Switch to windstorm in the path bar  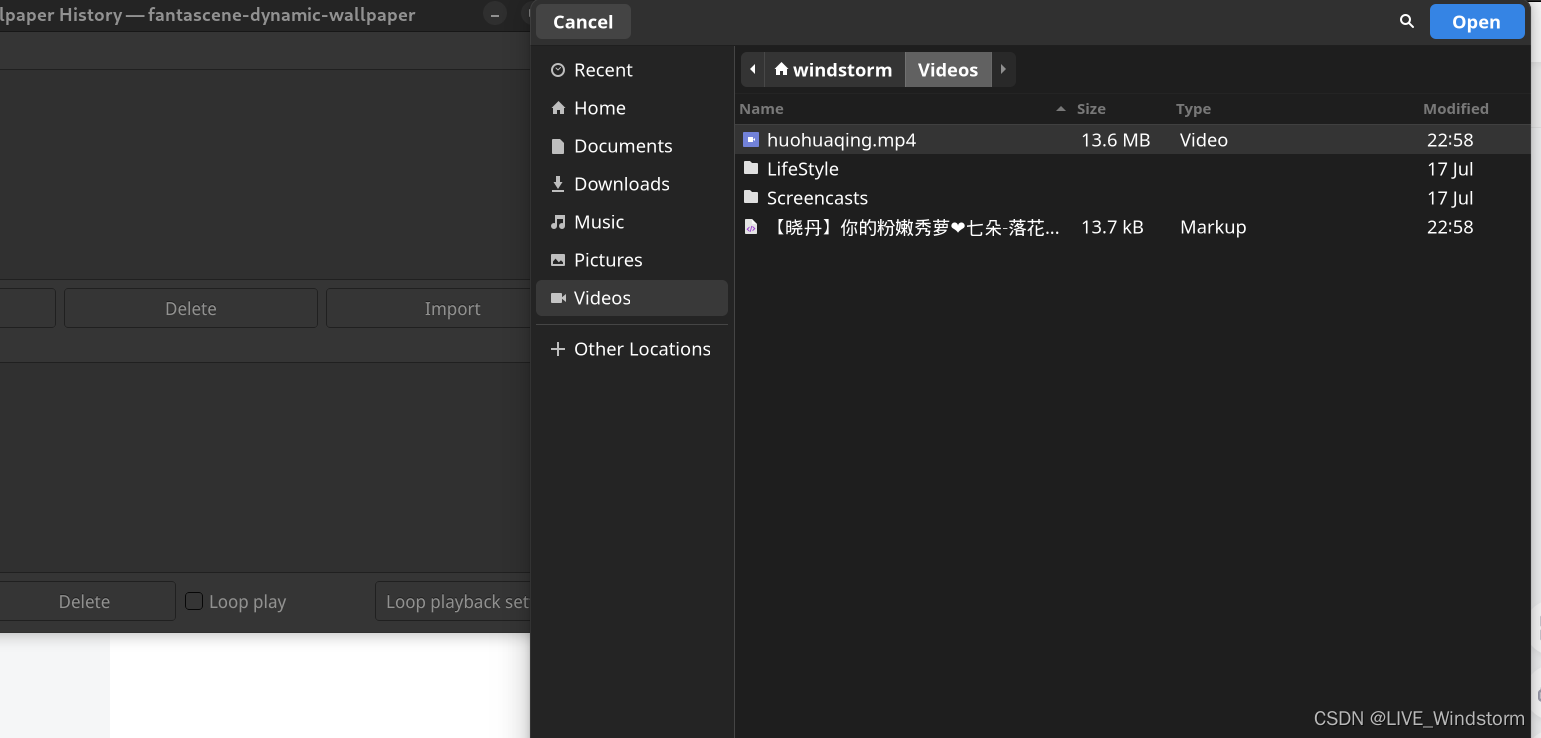(x=833, y=69)
